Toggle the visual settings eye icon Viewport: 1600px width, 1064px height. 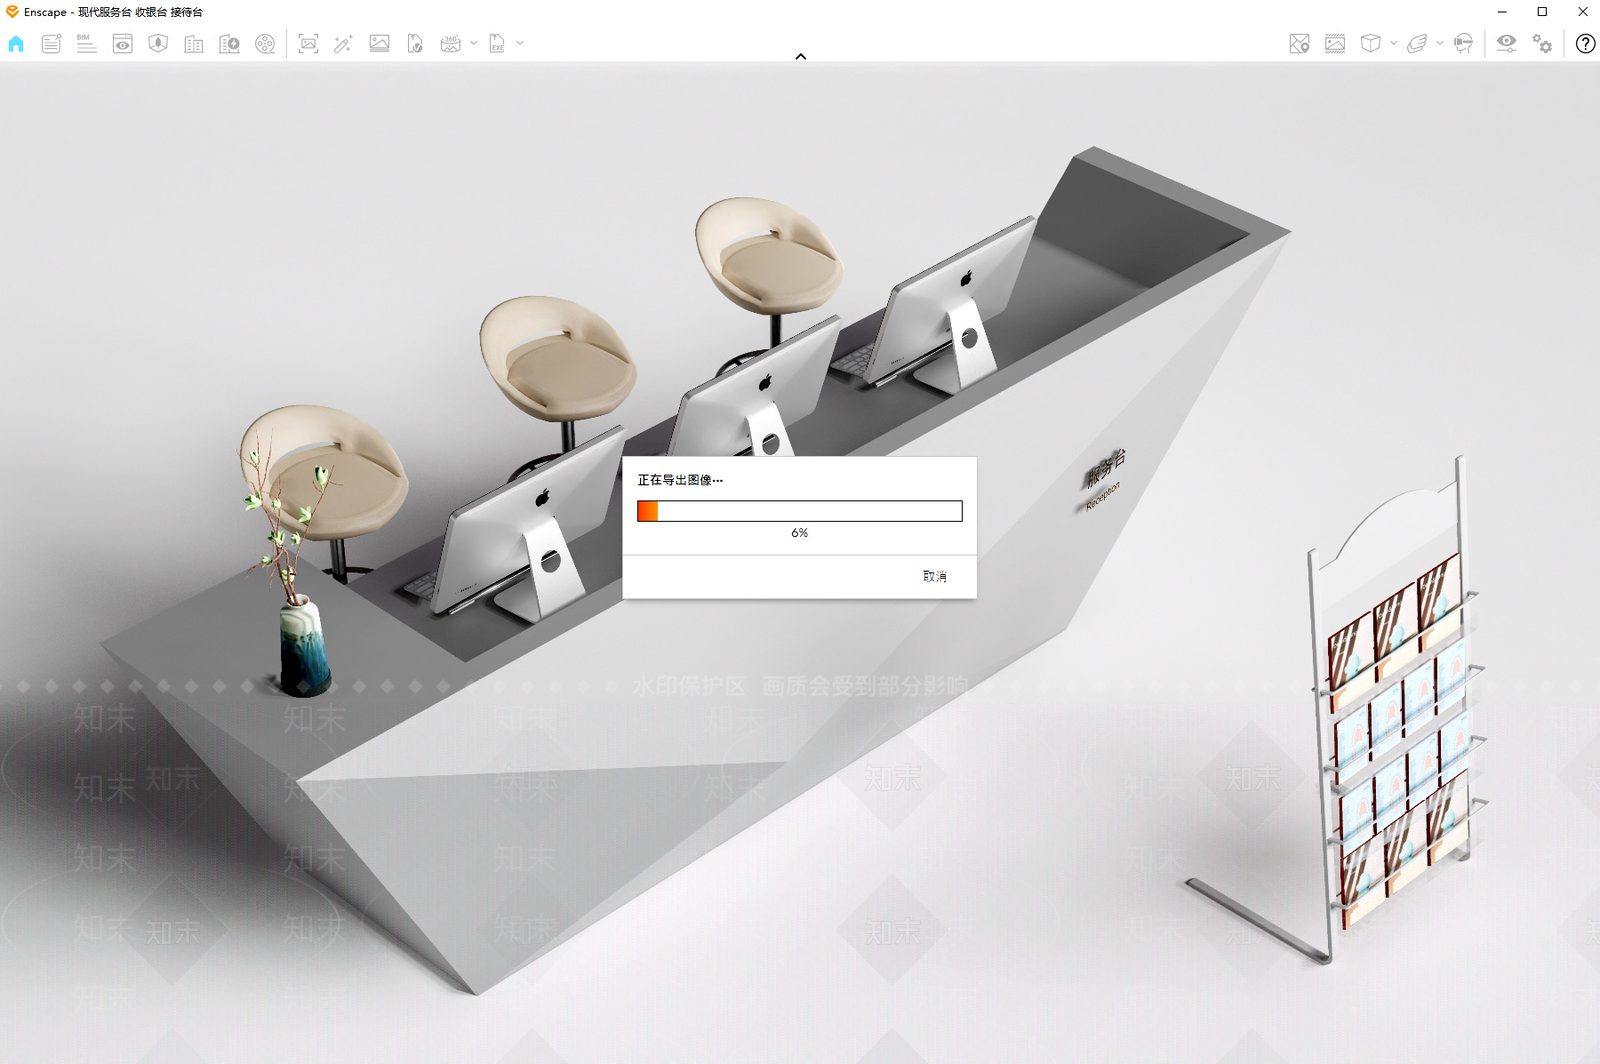pyautogui.click(x=1506, y=43)
